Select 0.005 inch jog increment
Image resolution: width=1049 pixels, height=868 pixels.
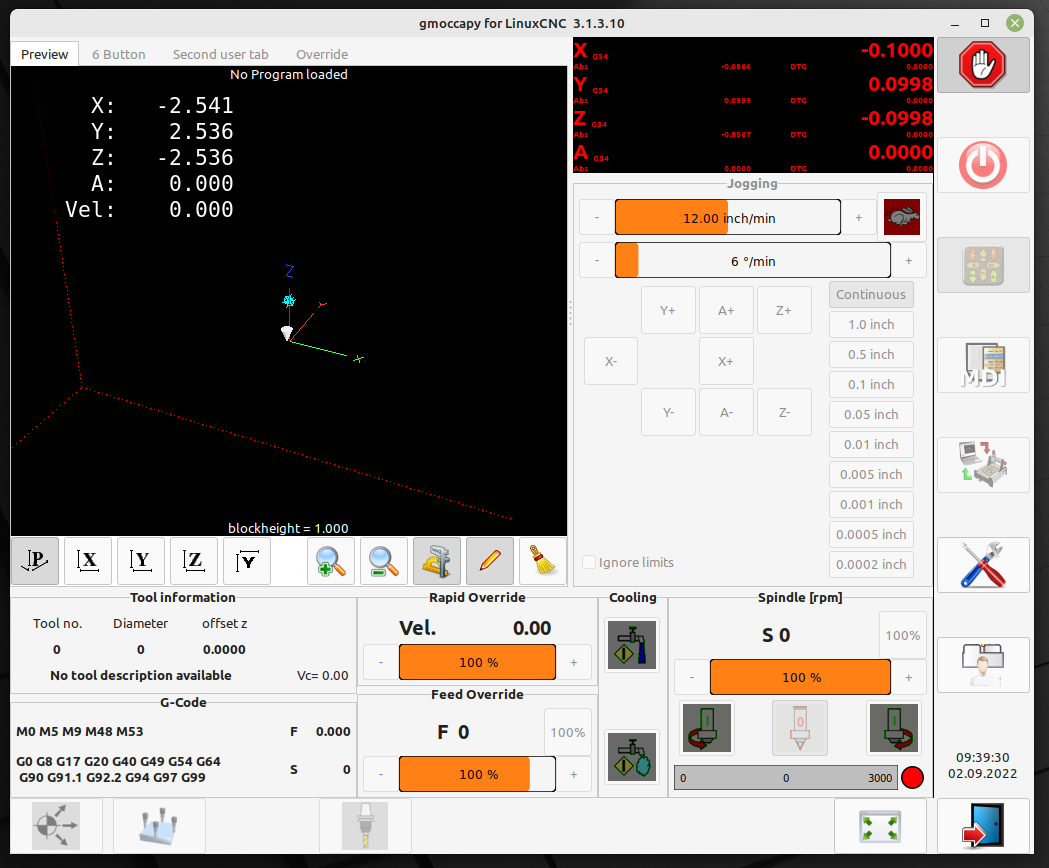coord(871,474)
